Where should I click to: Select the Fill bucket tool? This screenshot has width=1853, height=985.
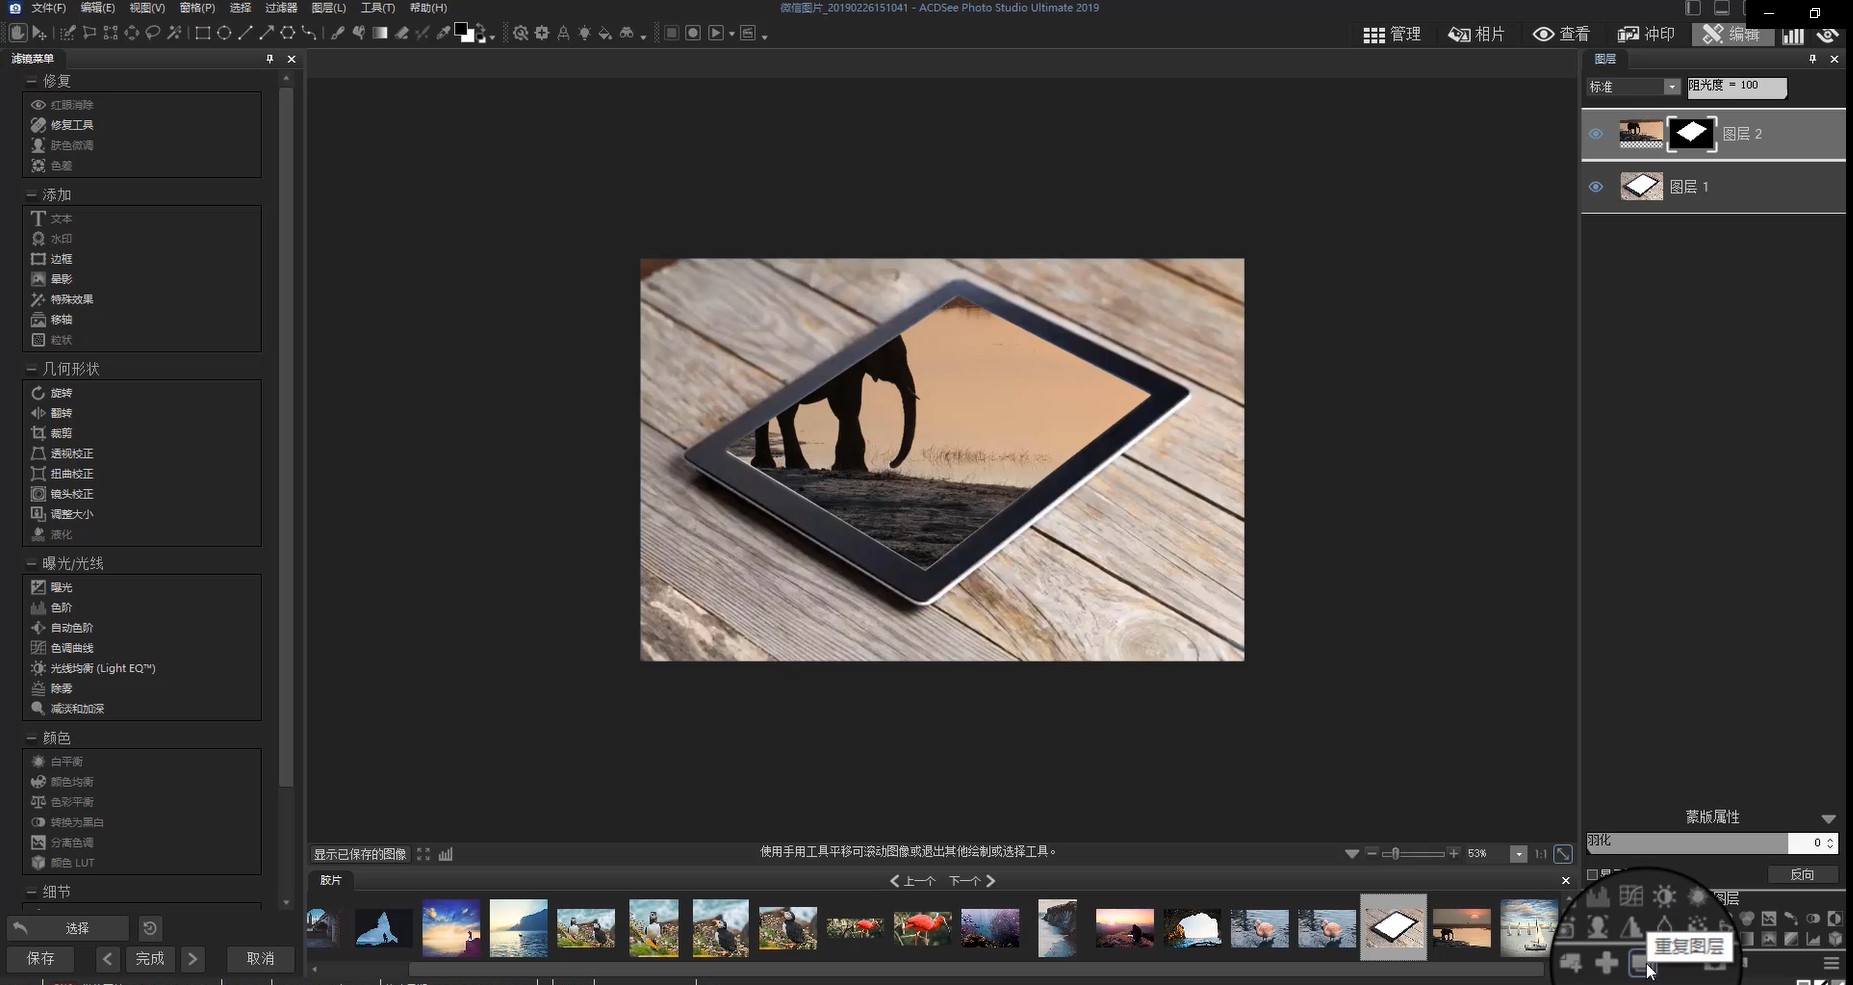pos(605,33)
